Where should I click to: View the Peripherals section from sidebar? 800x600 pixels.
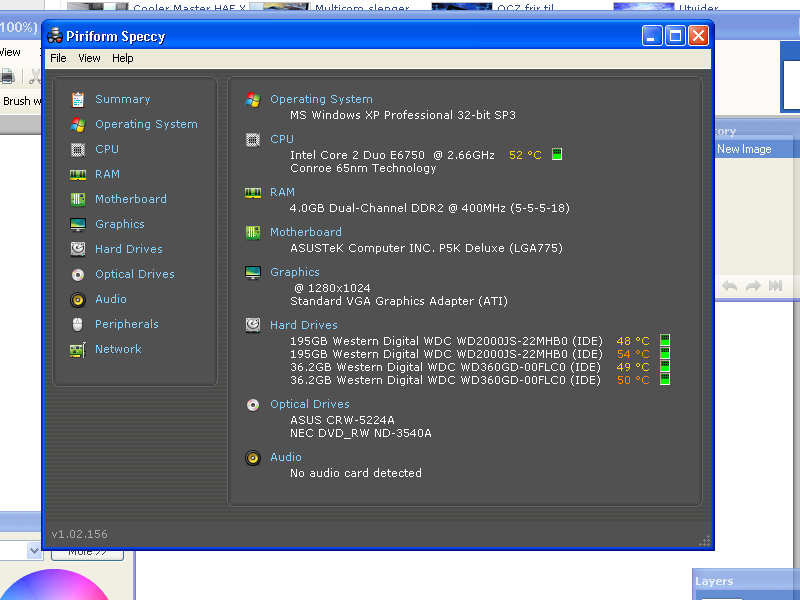[x=127, y=324]
